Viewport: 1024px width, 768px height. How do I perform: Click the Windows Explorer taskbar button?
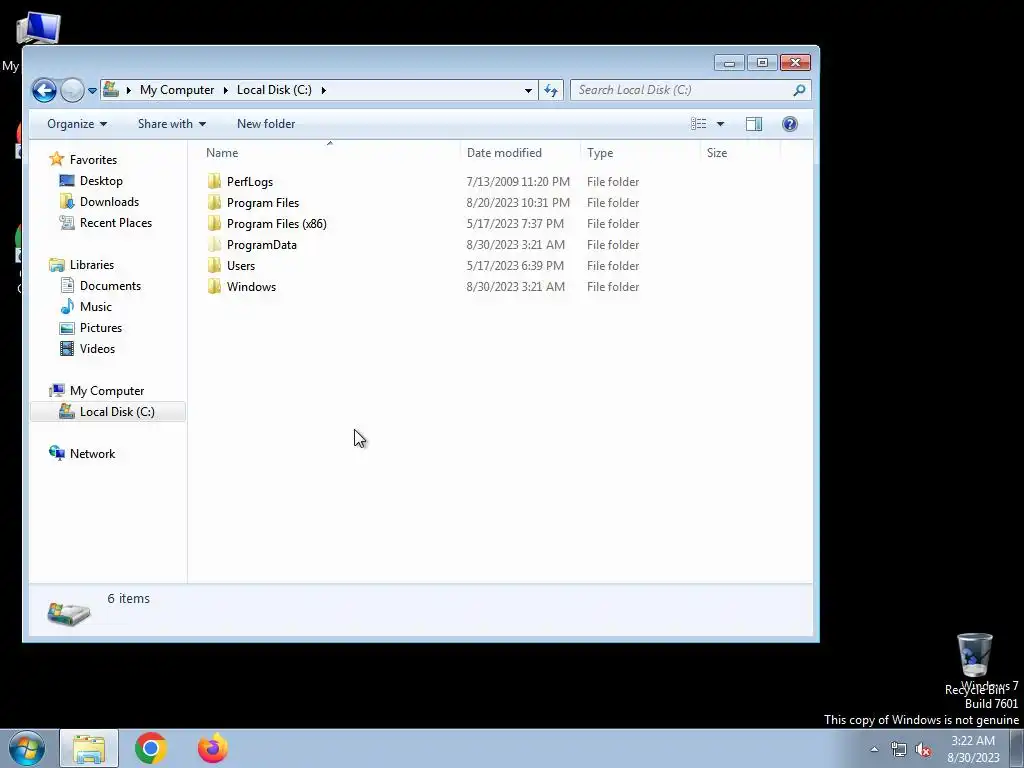click(x=89, y=748)
